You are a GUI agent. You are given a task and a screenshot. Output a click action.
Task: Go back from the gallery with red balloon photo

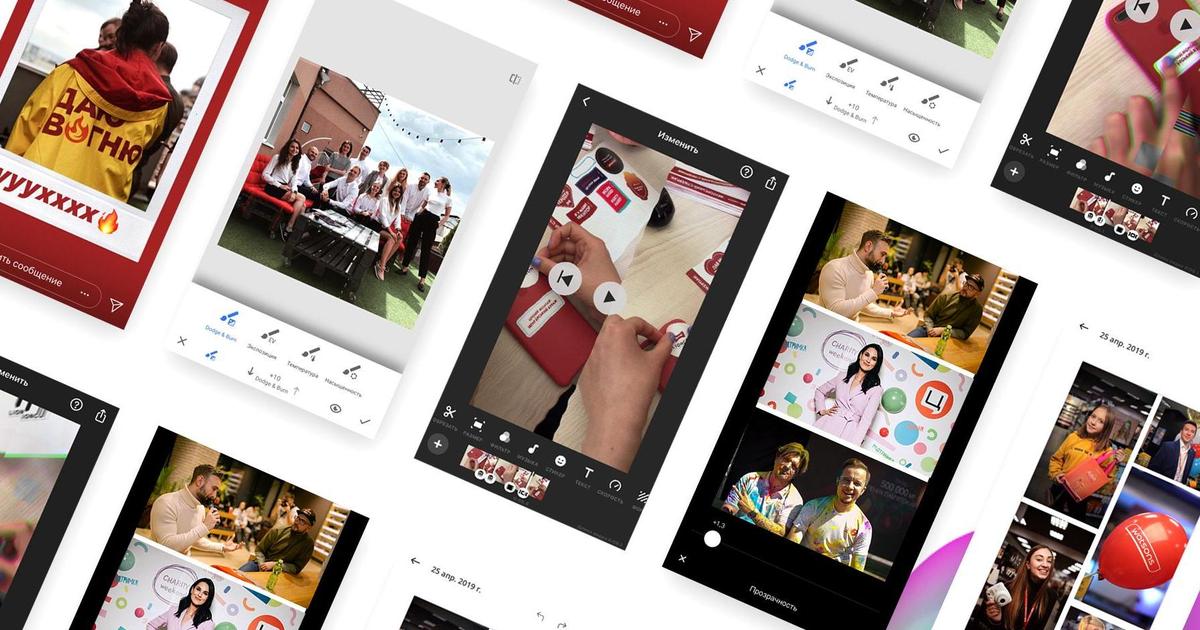click(x=1083, y=327)
